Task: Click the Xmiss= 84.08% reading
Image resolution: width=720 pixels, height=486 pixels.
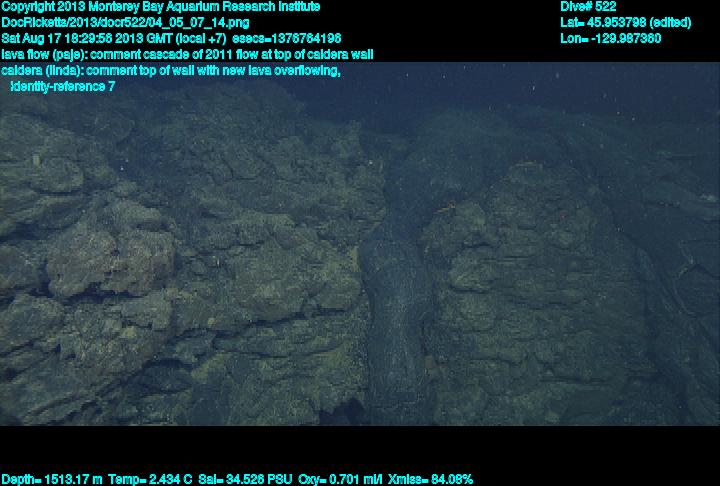Action: (x=430, y=480)
